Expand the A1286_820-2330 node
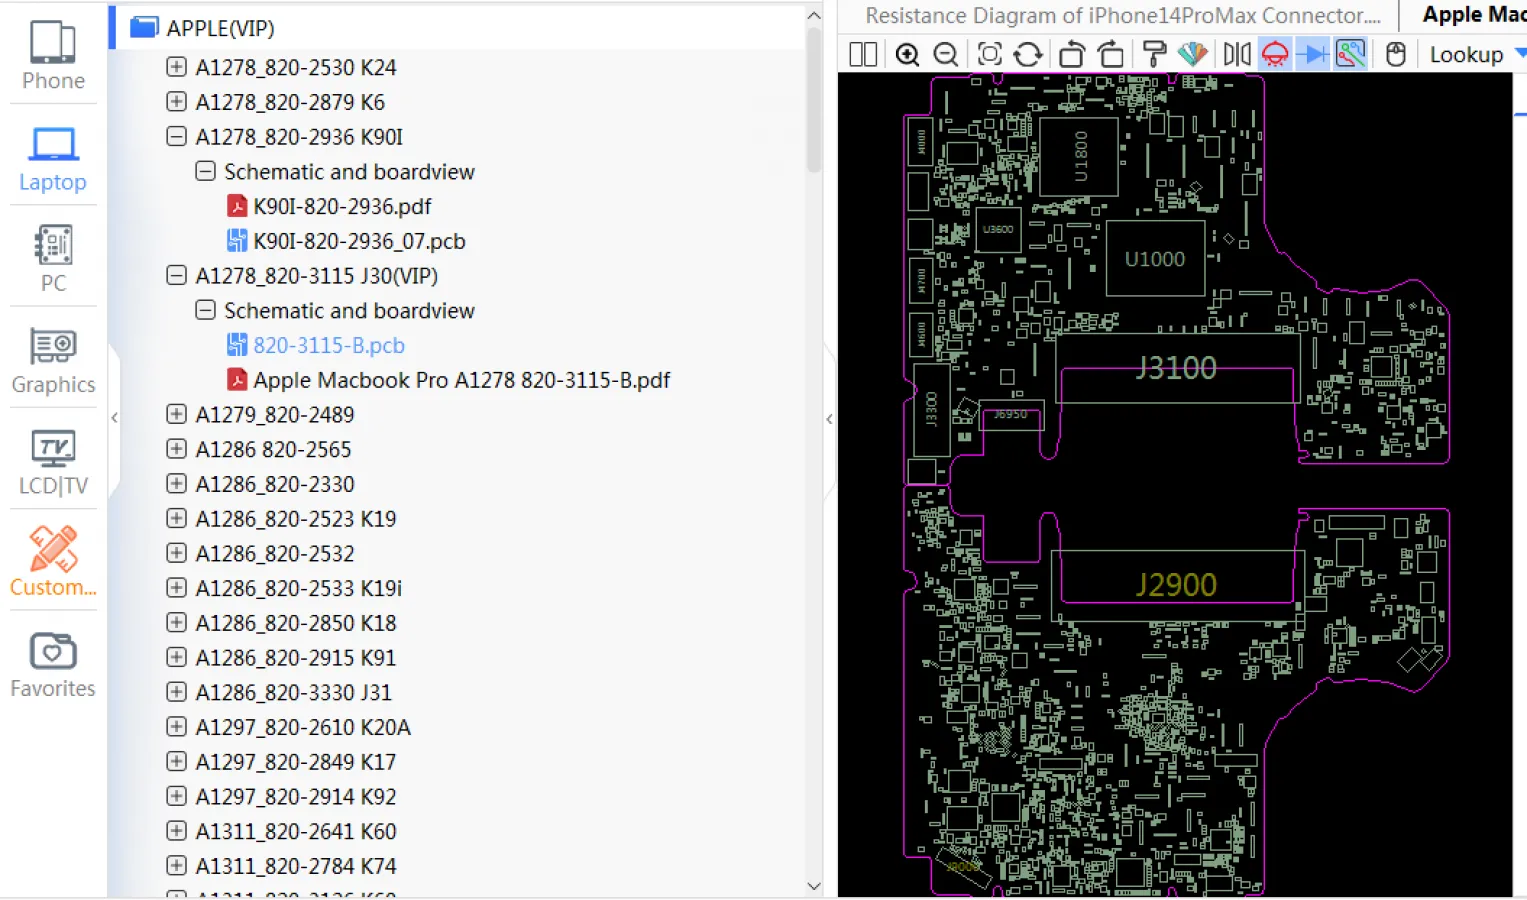The image size is (1527, 900). point(176,484)
